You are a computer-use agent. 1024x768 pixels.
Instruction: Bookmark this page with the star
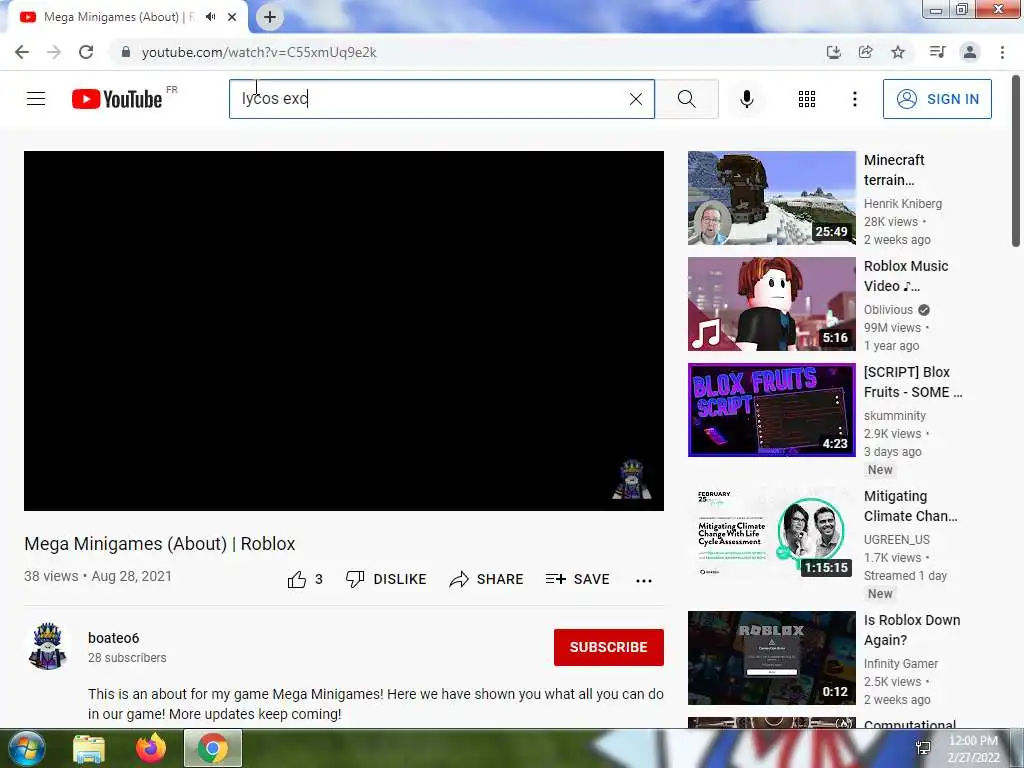point(898,52)
